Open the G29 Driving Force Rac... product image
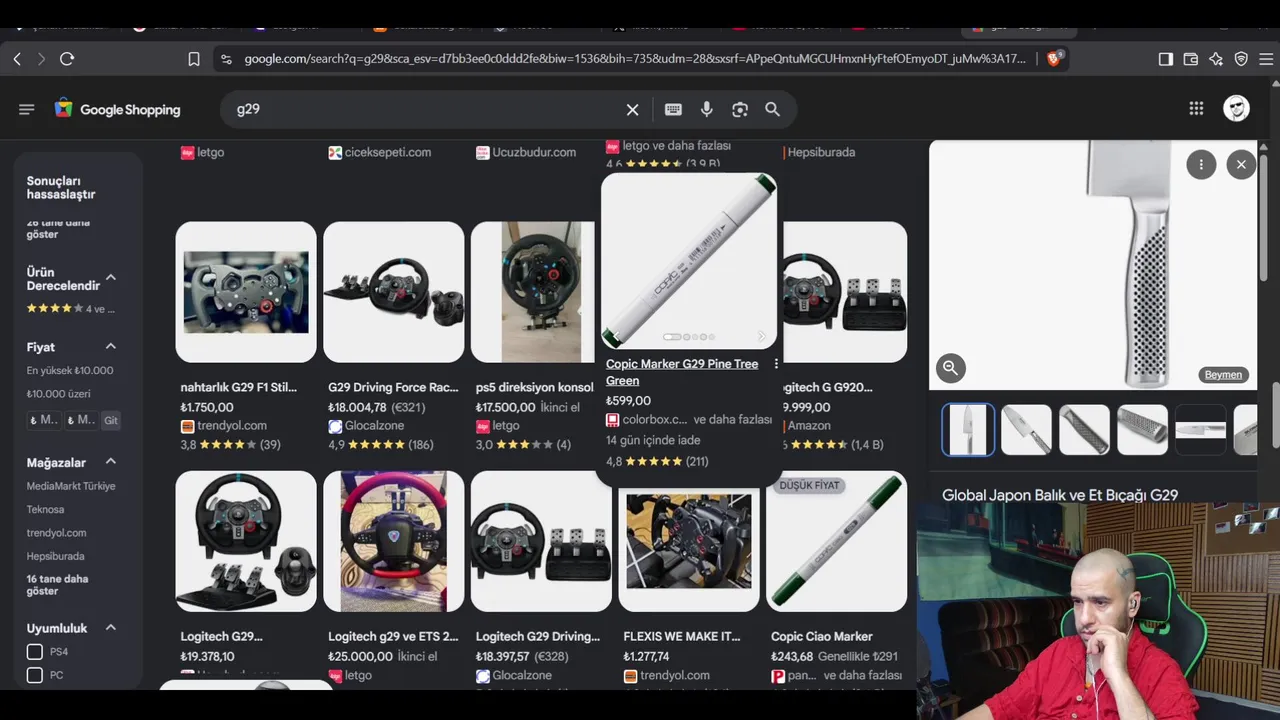The height and width of the screenshot is (720, 1280). click(394, 292)
